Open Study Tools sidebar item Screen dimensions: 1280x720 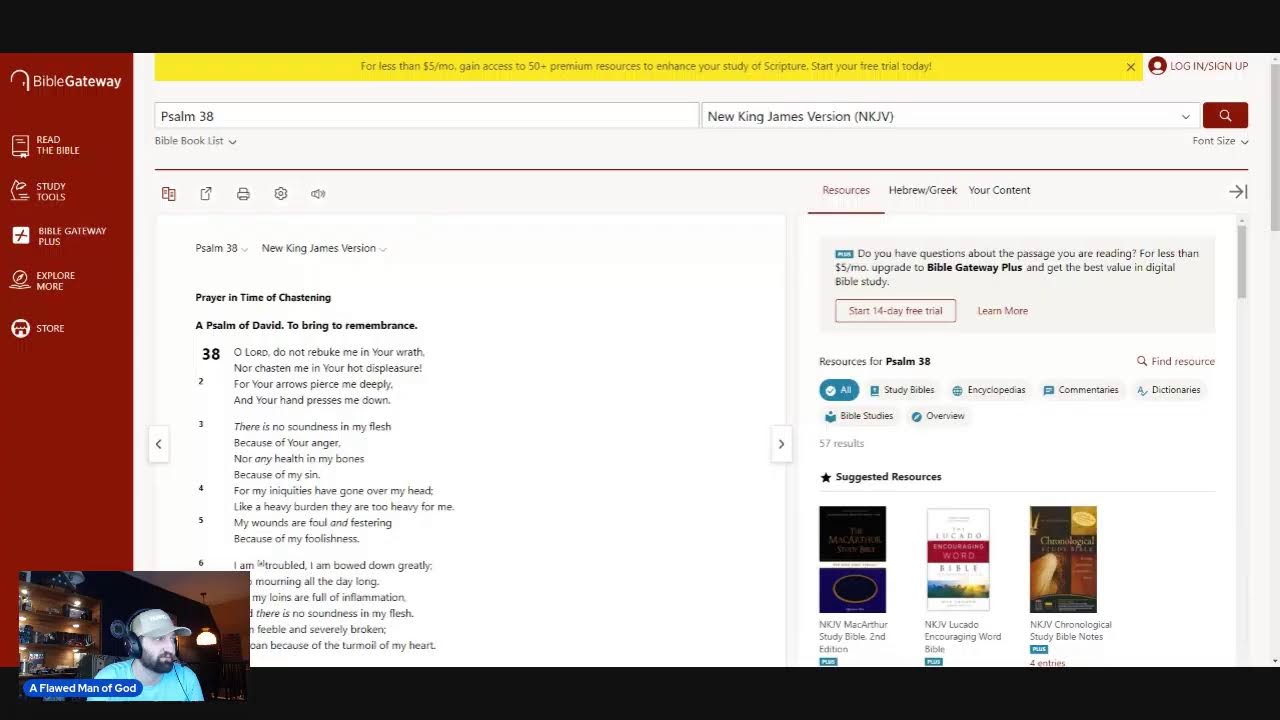(40, 191)
